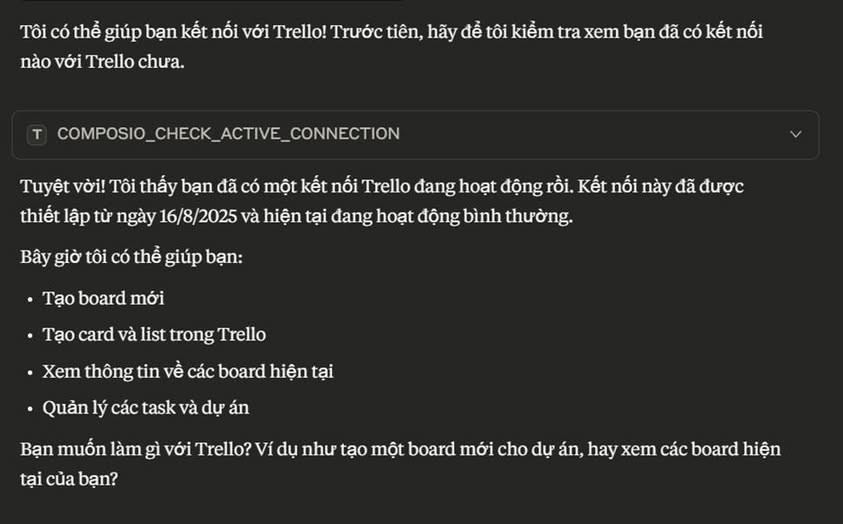Click the bullet before "Quản lý các task"

pyautogui.click(x=30, y=408)
